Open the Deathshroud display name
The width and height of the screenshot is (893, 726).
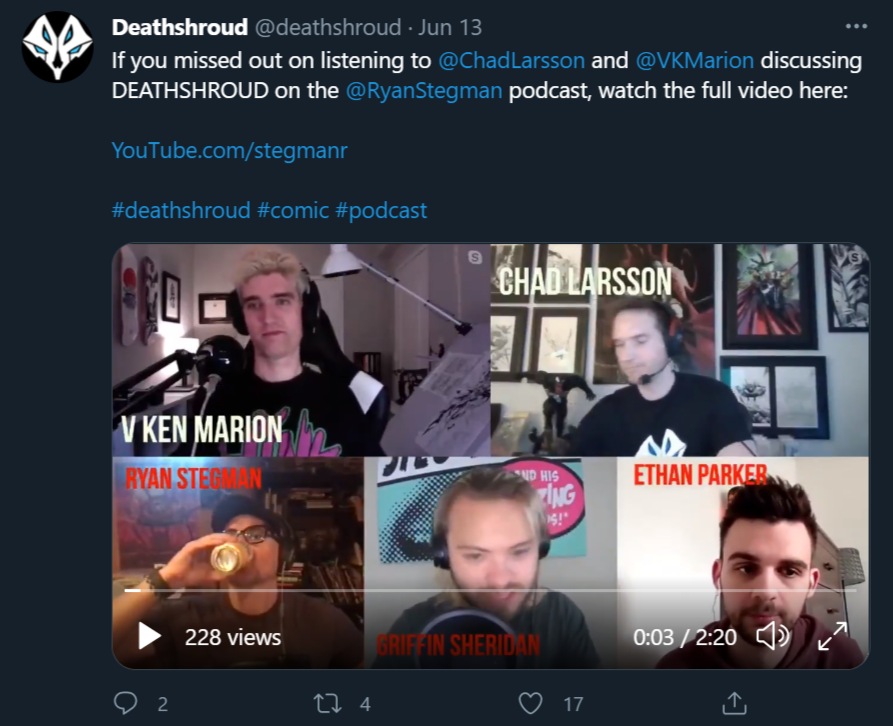[180, 27]
